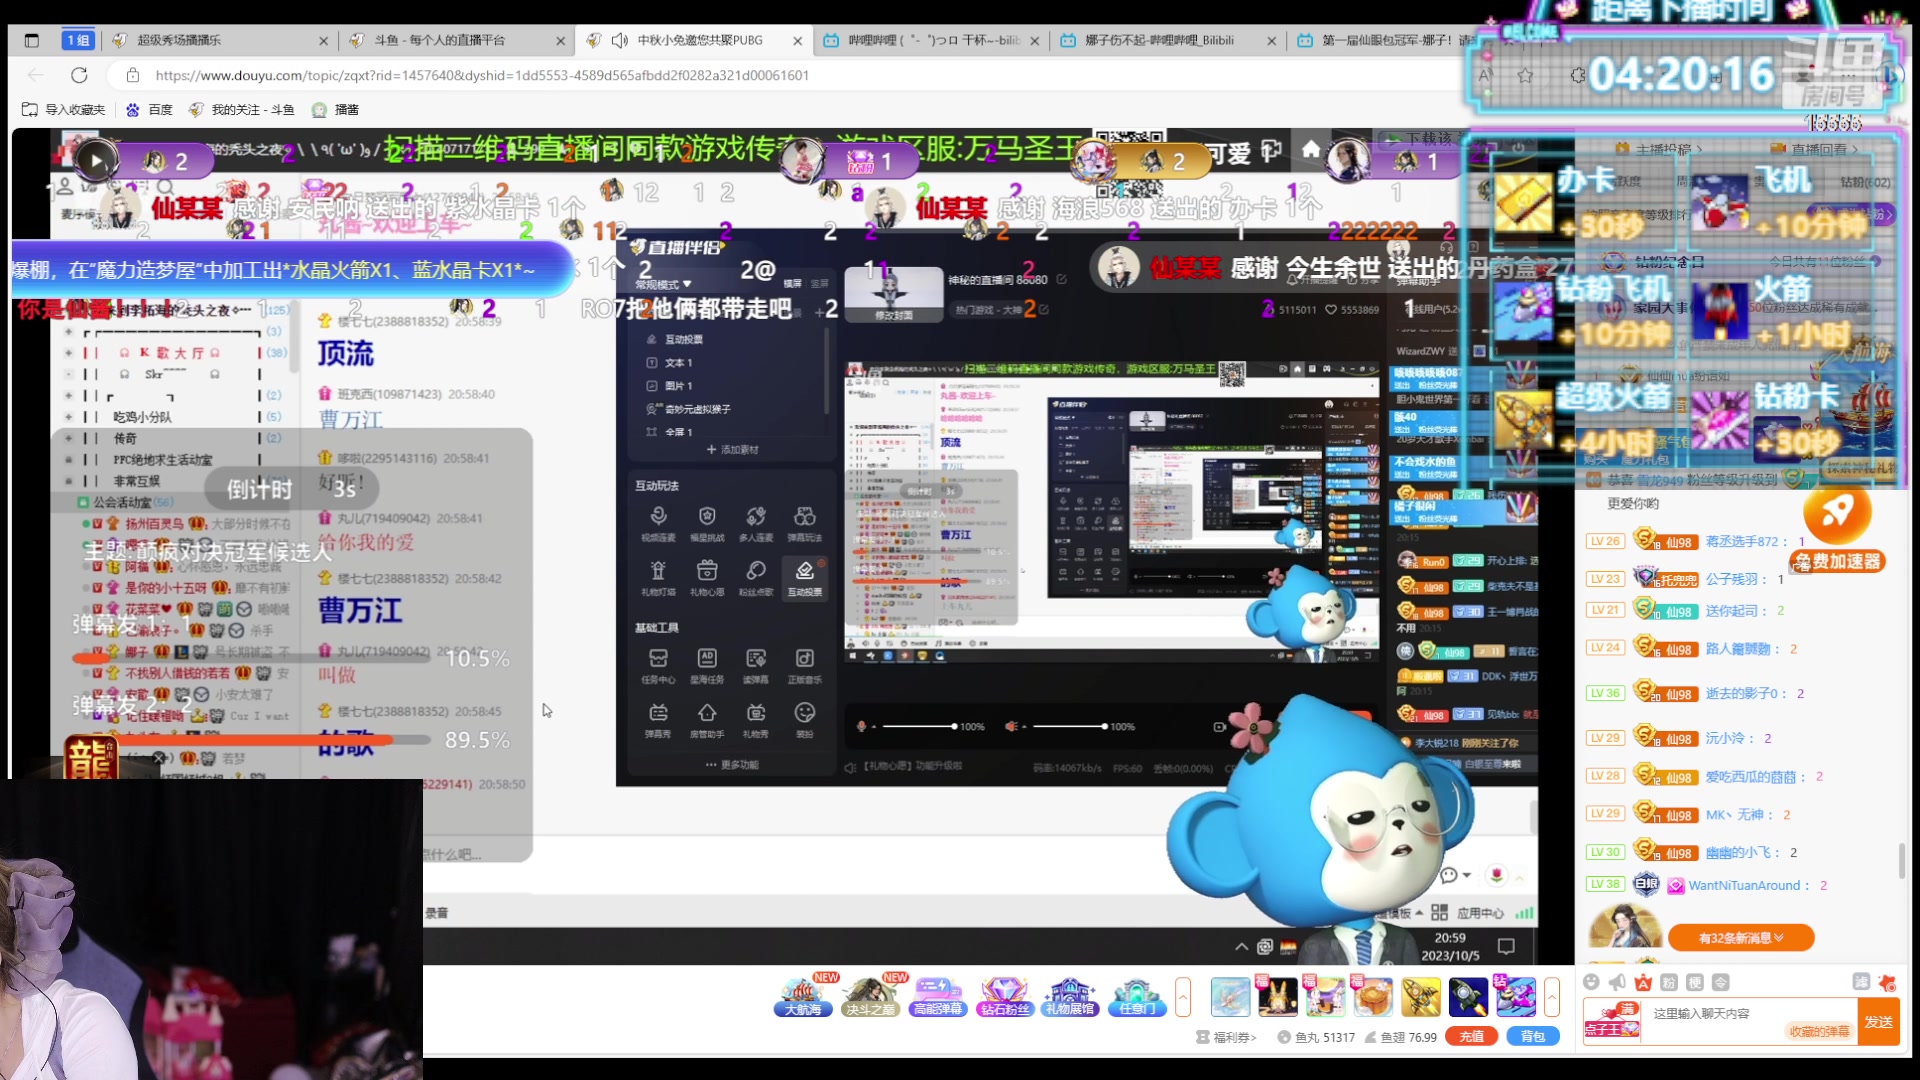Image resolution: width=1920 pixels, height=1080 pixels.
Task: Open the 福利券 arrow link
Action: (1227, 1037)
